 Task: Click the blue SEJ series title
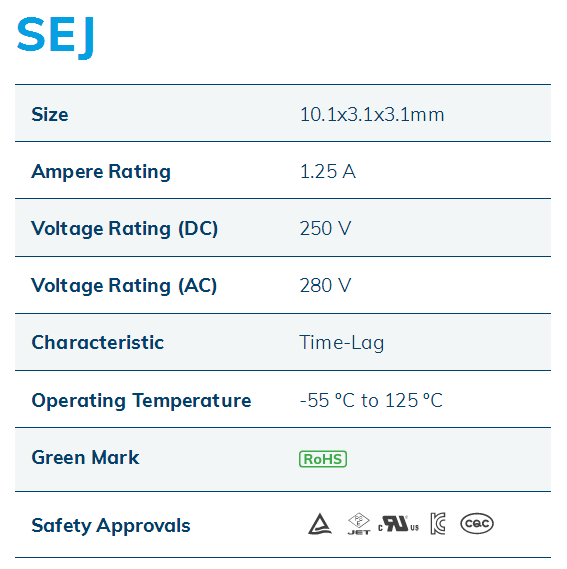56,37
